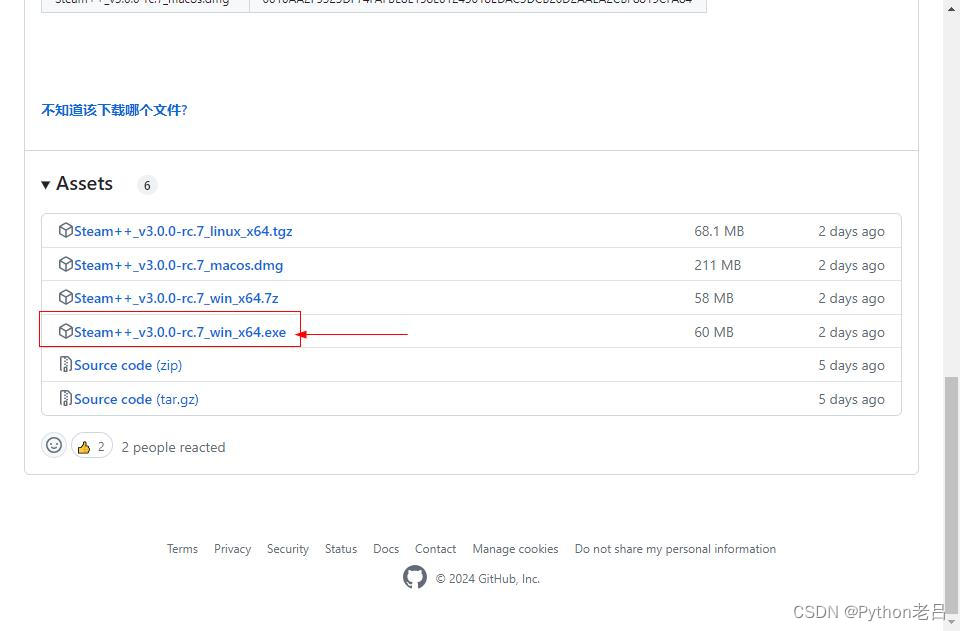The image size is (960, 631).
Task: Click the page vertical scrollbar thumb
Action: [951, 496]
